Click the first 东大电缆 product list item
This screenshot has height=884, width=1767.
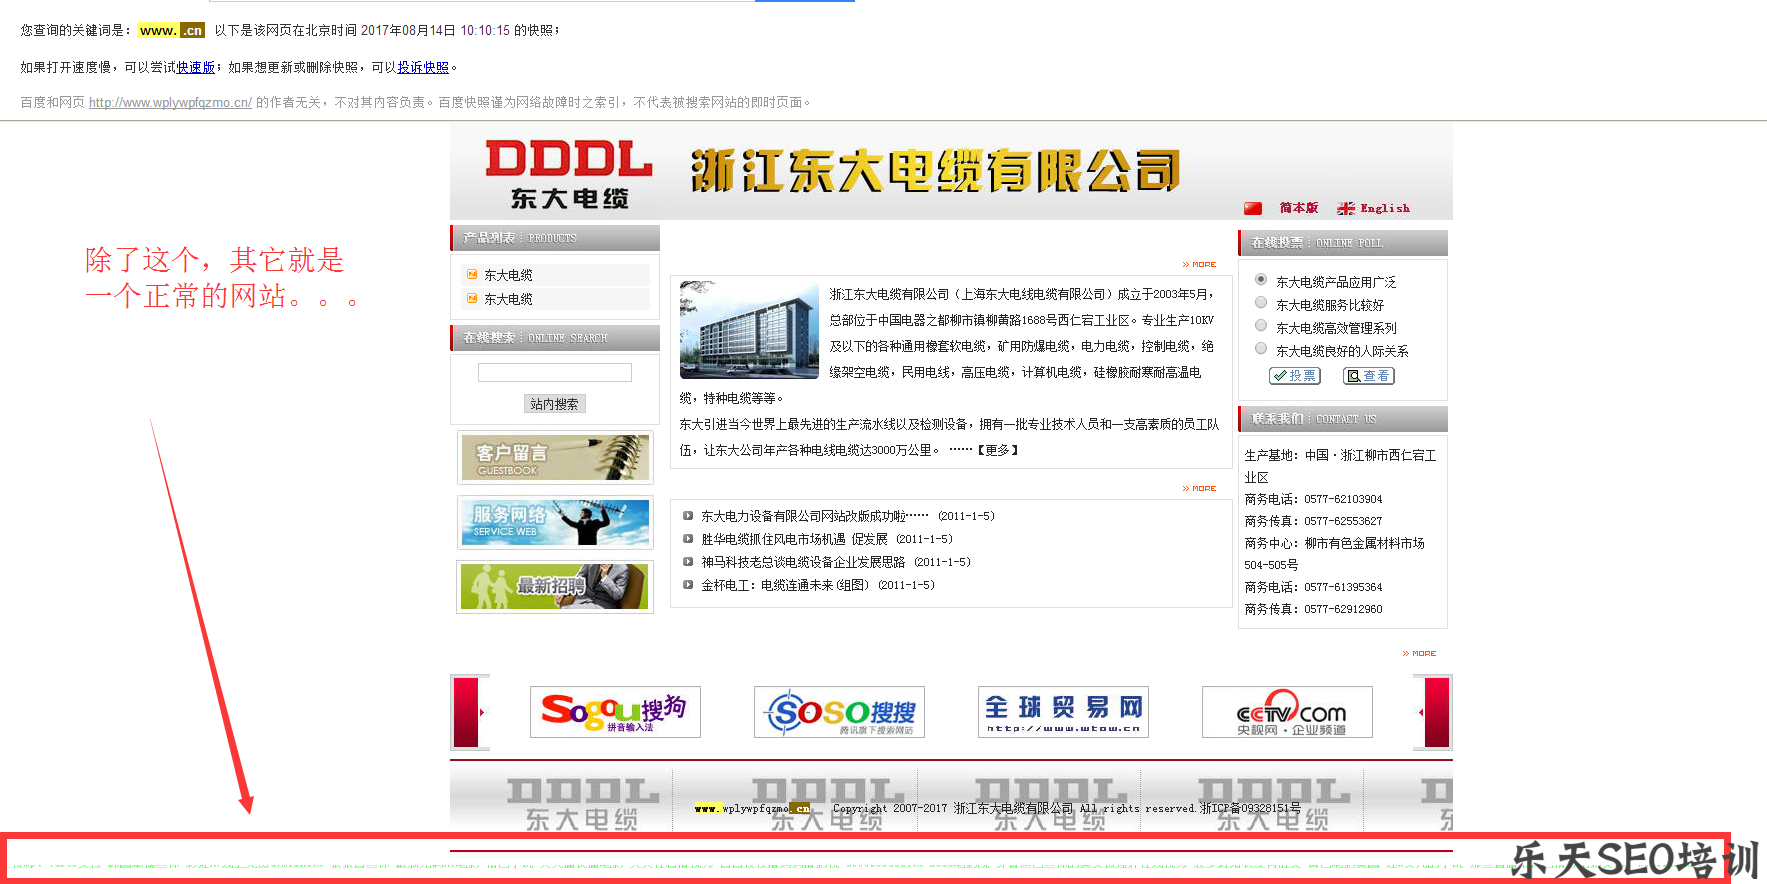[508, 275]
